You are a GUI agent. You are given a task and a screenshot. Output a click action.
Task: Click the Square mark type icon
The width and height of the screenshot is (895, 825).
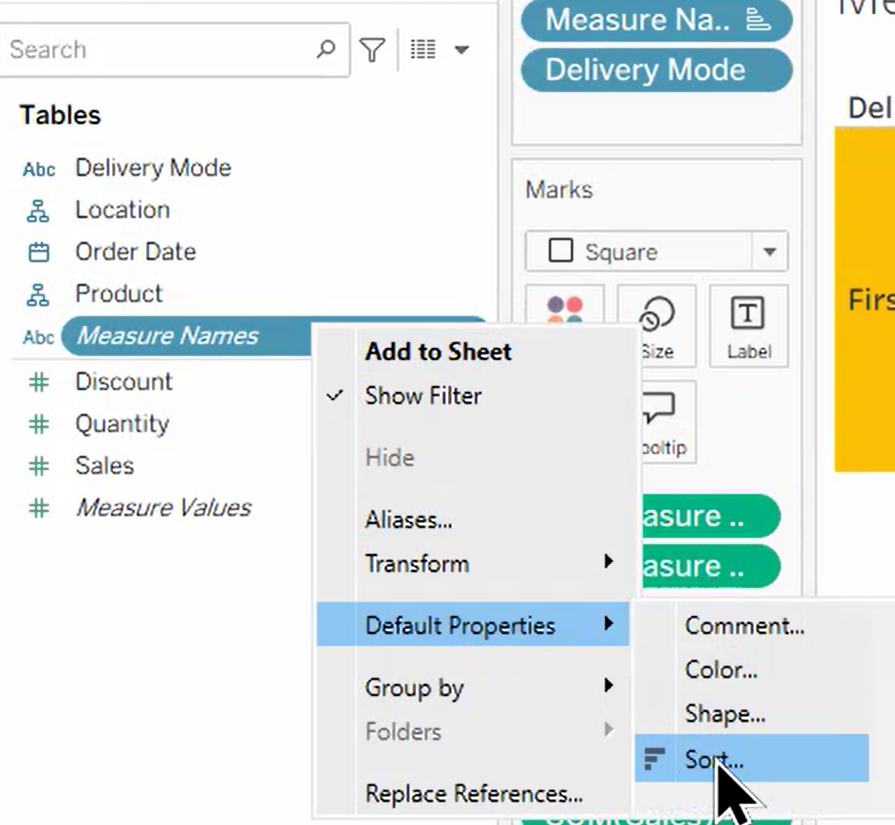[561, 251]
